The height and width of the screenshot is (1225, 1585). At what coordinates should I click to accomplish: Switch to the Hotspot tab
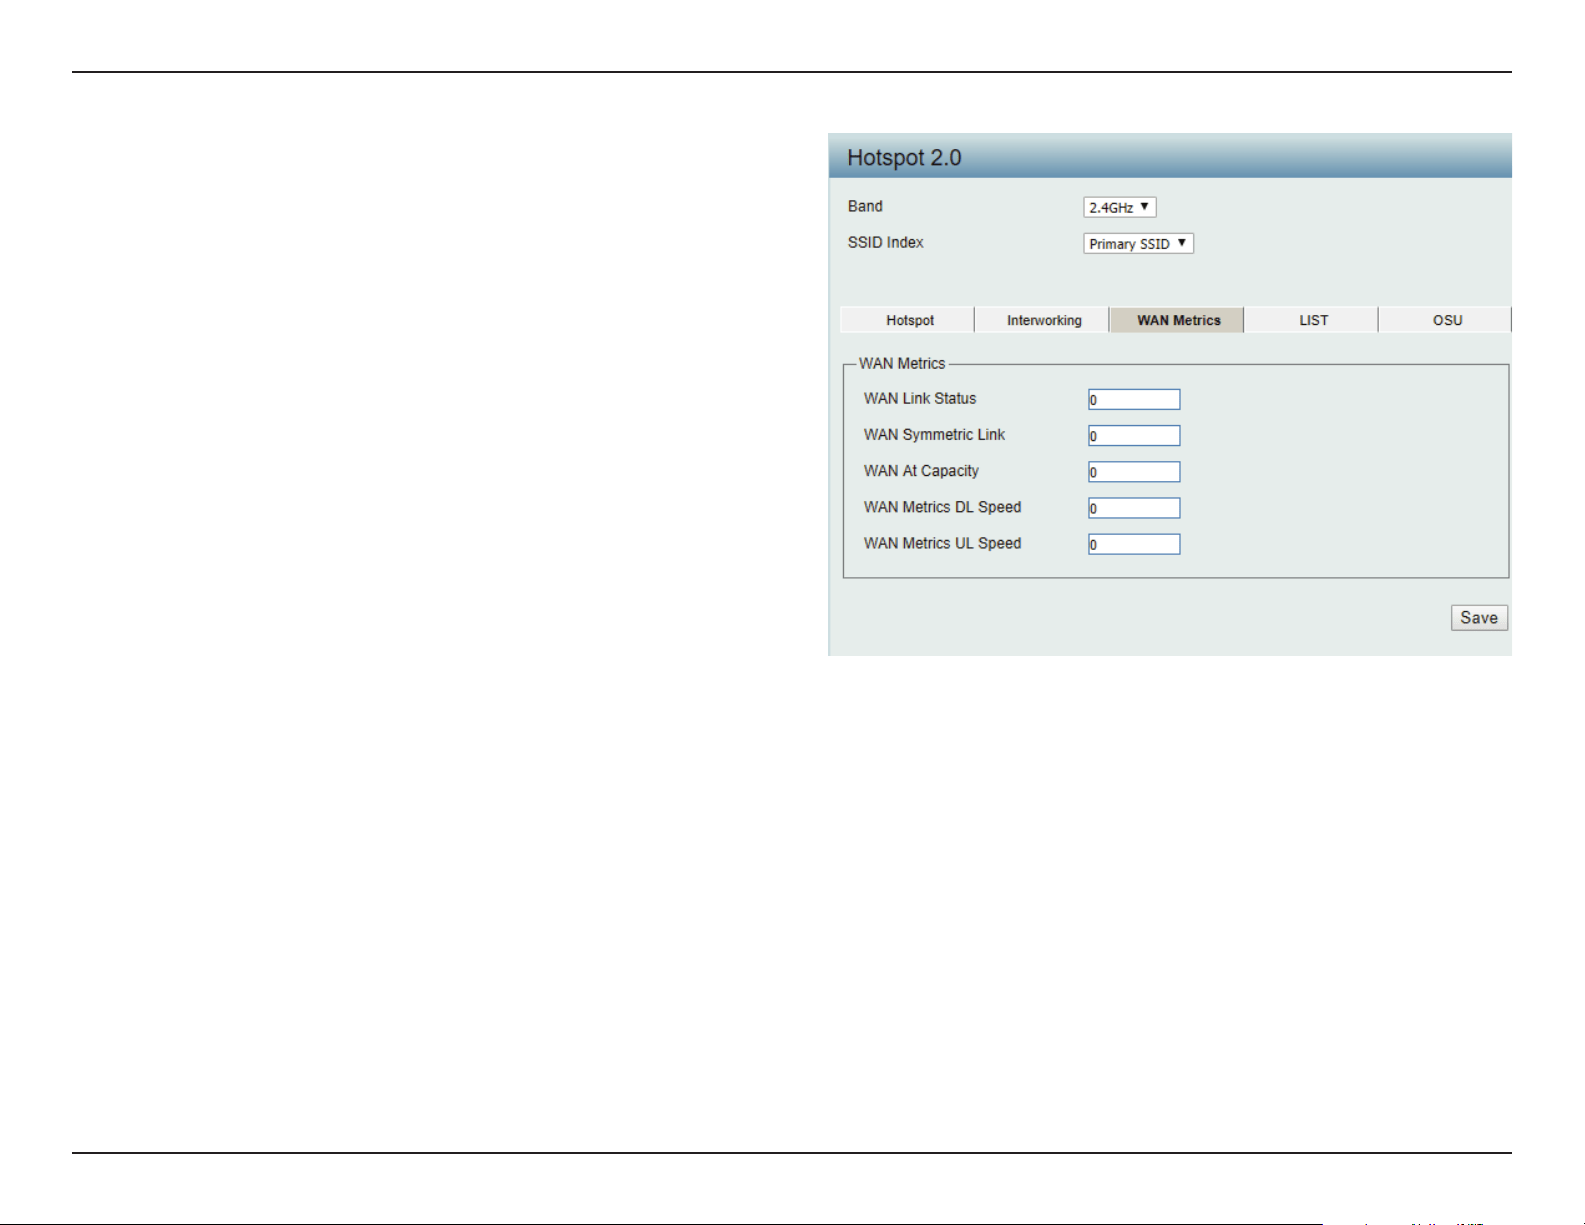pyautogui.click(x=908, y=320)
